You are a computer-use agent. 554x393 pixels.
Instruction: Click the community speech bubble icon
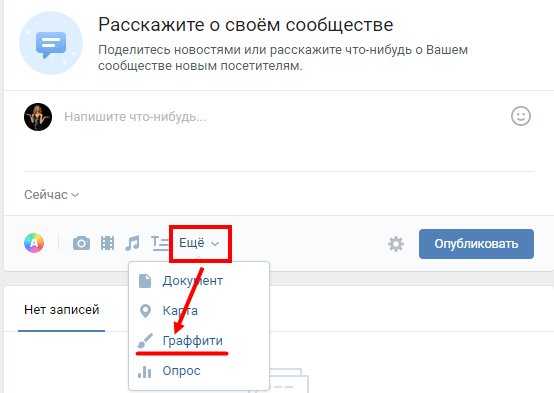click(x=51, y=43)
